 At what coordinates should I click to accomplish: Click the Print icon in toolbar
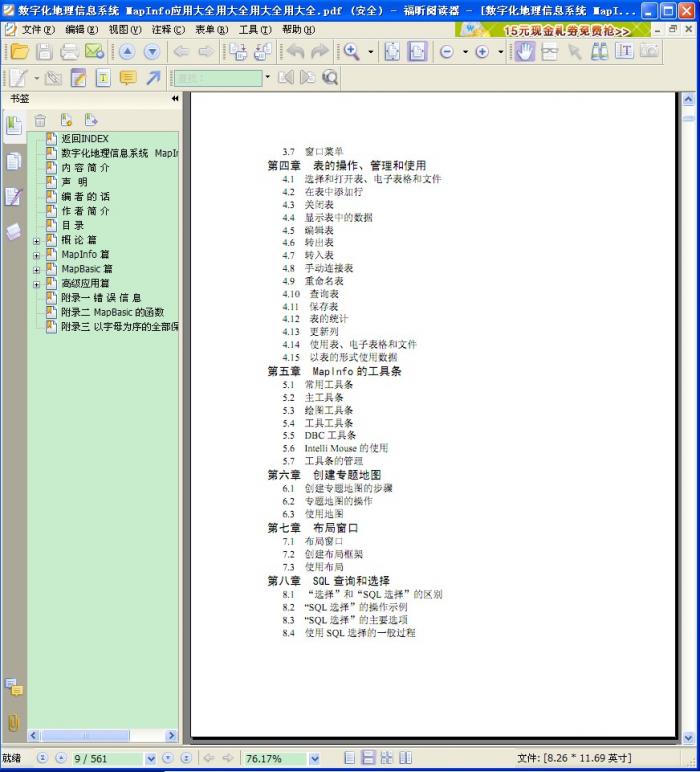[x=70, y=52]
